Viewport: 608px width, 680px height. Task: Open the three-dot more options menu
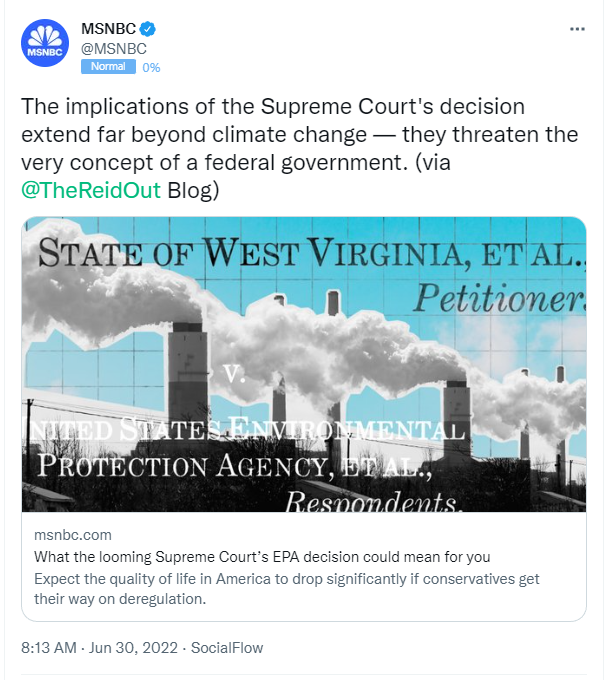click(x=577, y=29)
